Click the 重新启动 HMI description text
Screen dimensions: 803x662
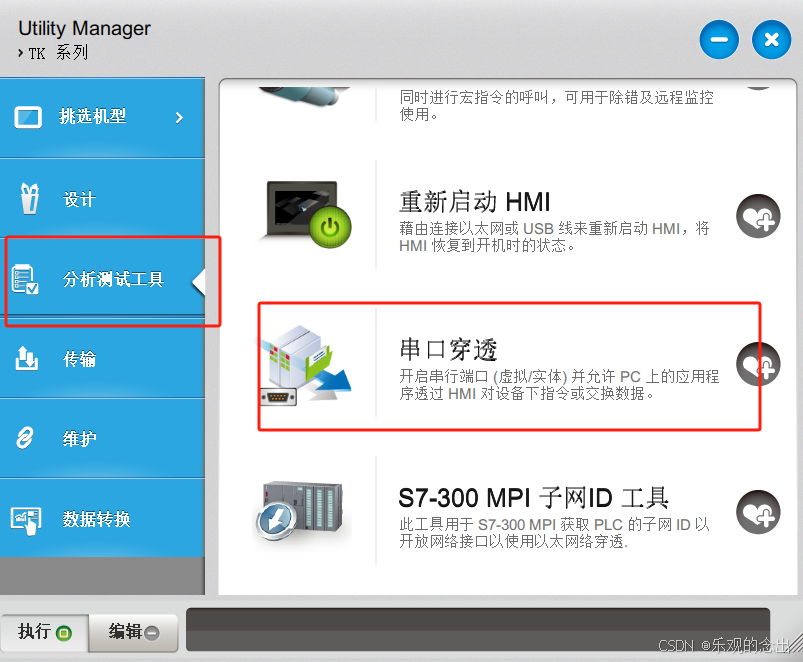tap(554, 237)
